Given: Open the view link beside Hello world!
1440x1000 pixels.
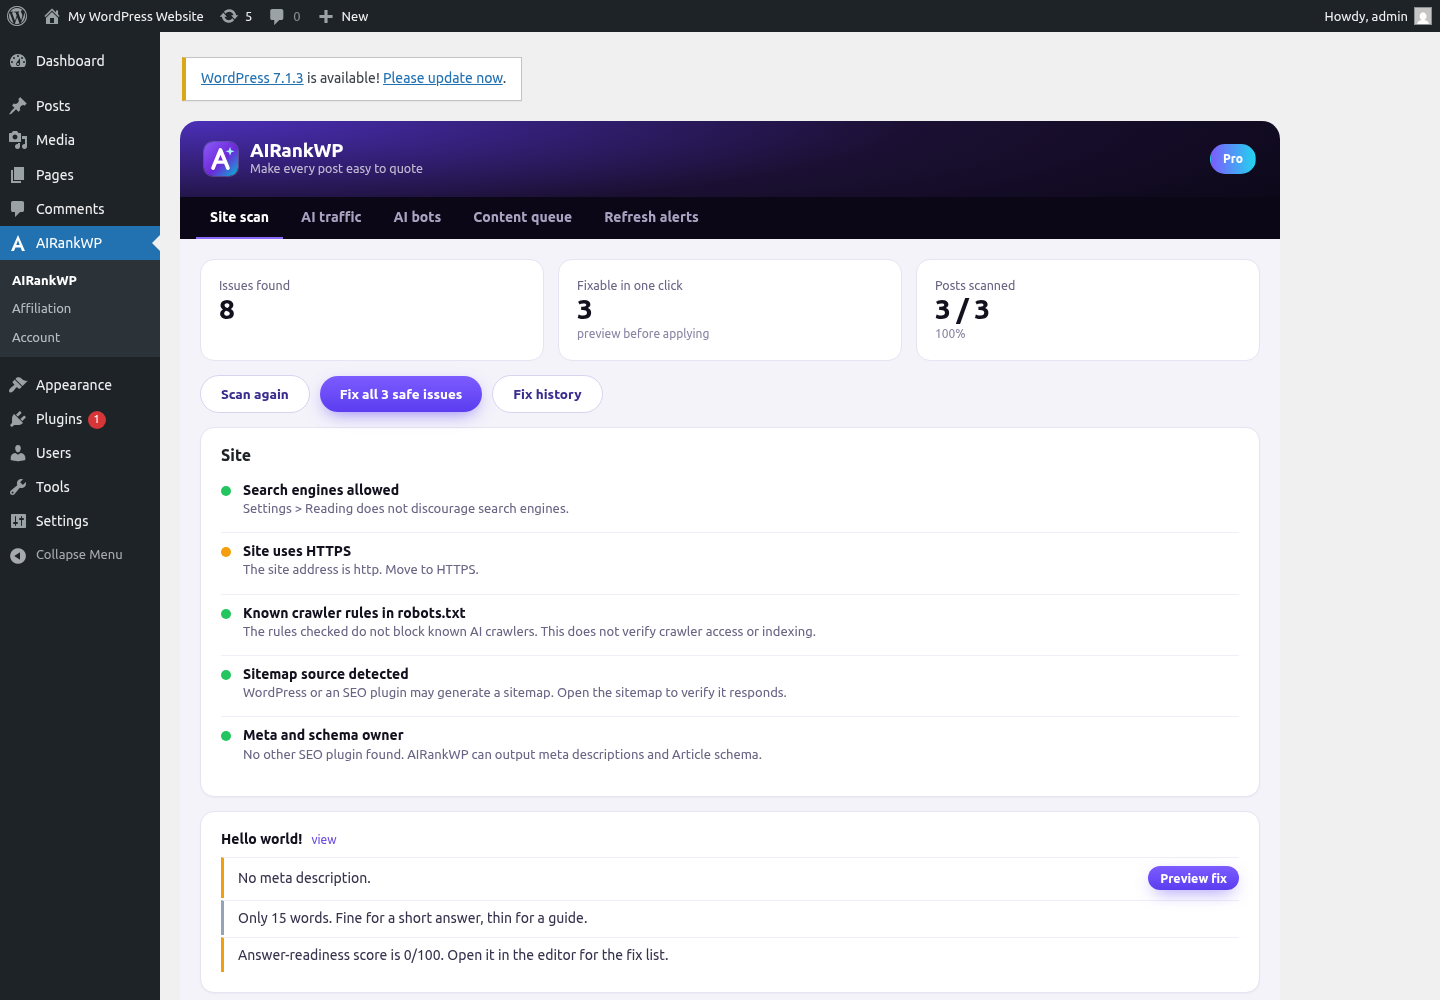Looking at the screenshot, I should (324, 840).
